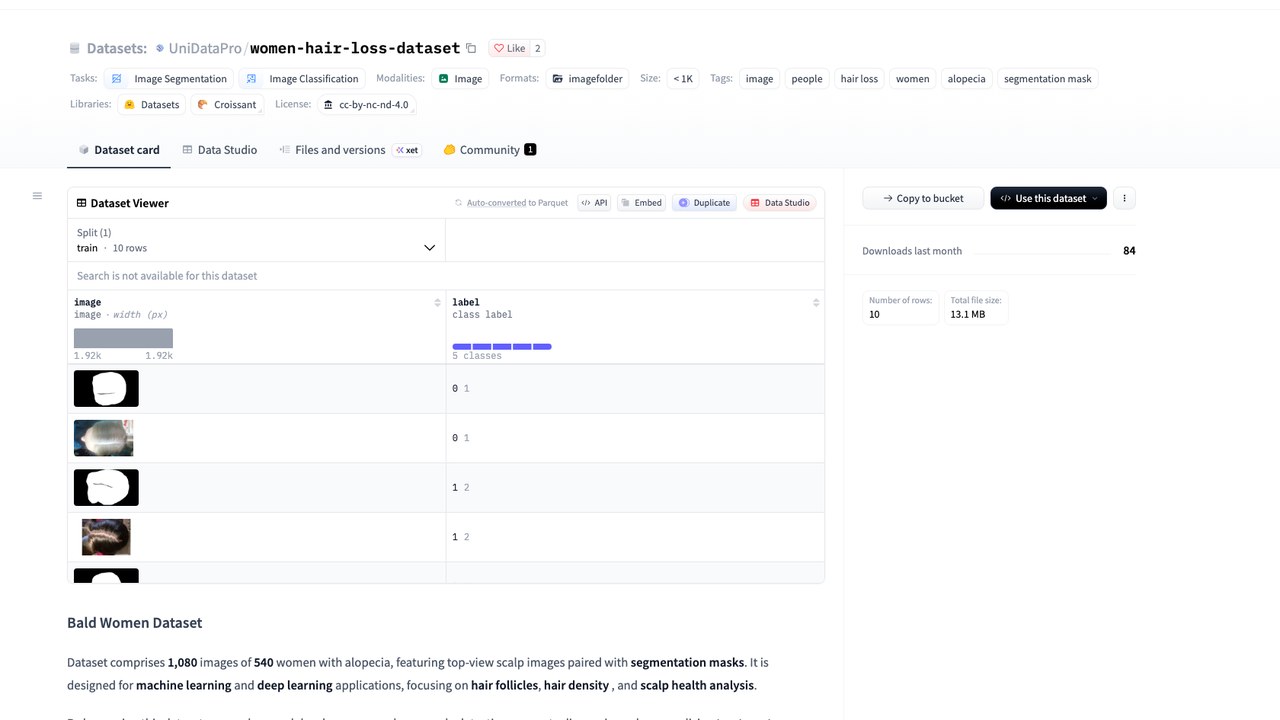Sort the label column using its sort icon
This screenshot has width=1280, height=720.
pos(816,302)
